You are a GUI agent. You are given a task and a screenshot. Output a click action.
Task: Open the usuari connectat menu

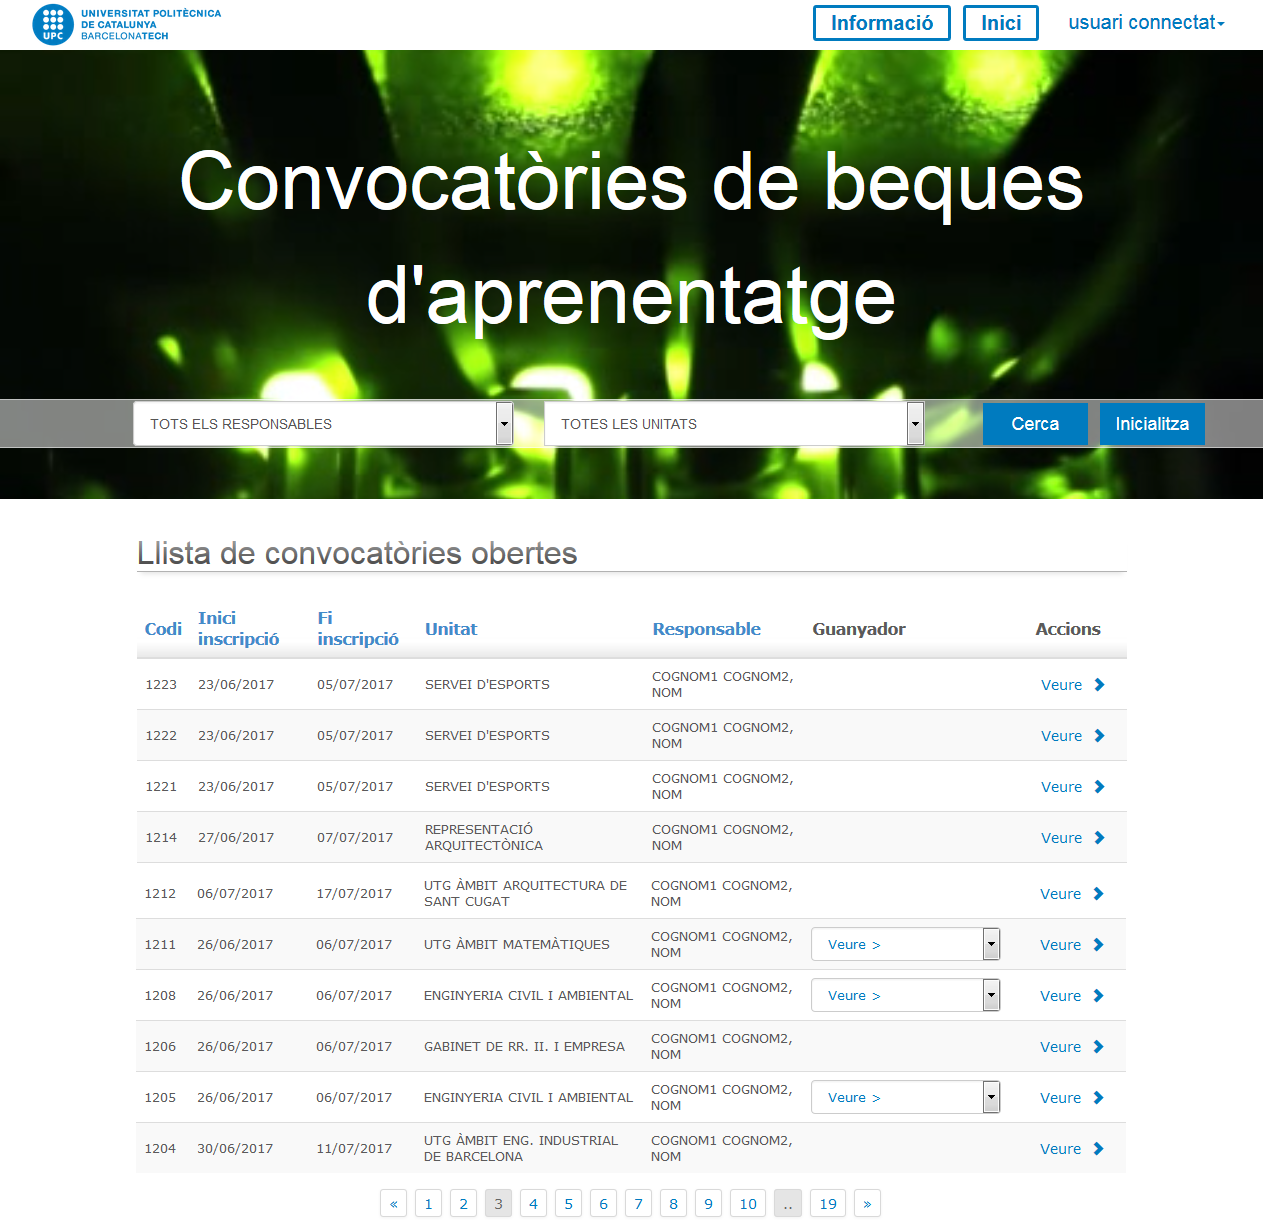[x=1146, y=23]
